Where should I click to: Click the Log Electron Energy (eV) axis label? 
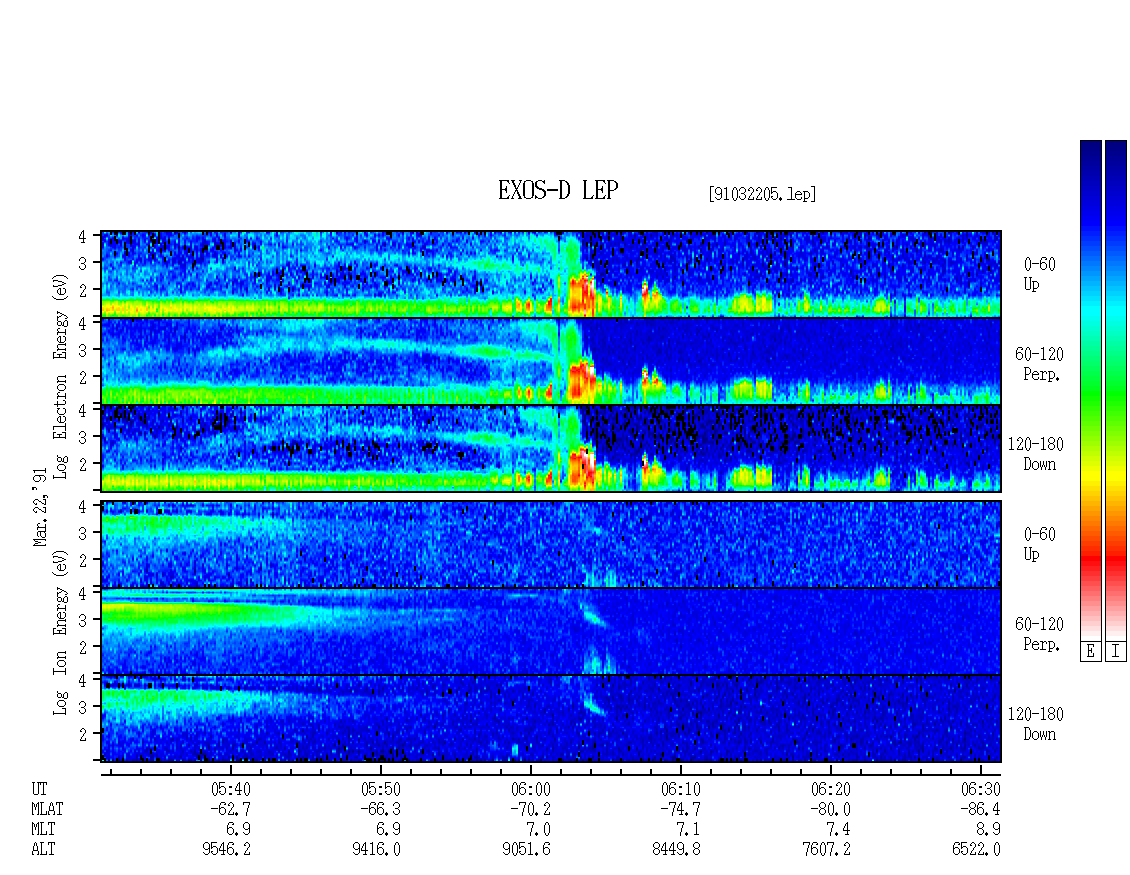click(x=61, y=376)
